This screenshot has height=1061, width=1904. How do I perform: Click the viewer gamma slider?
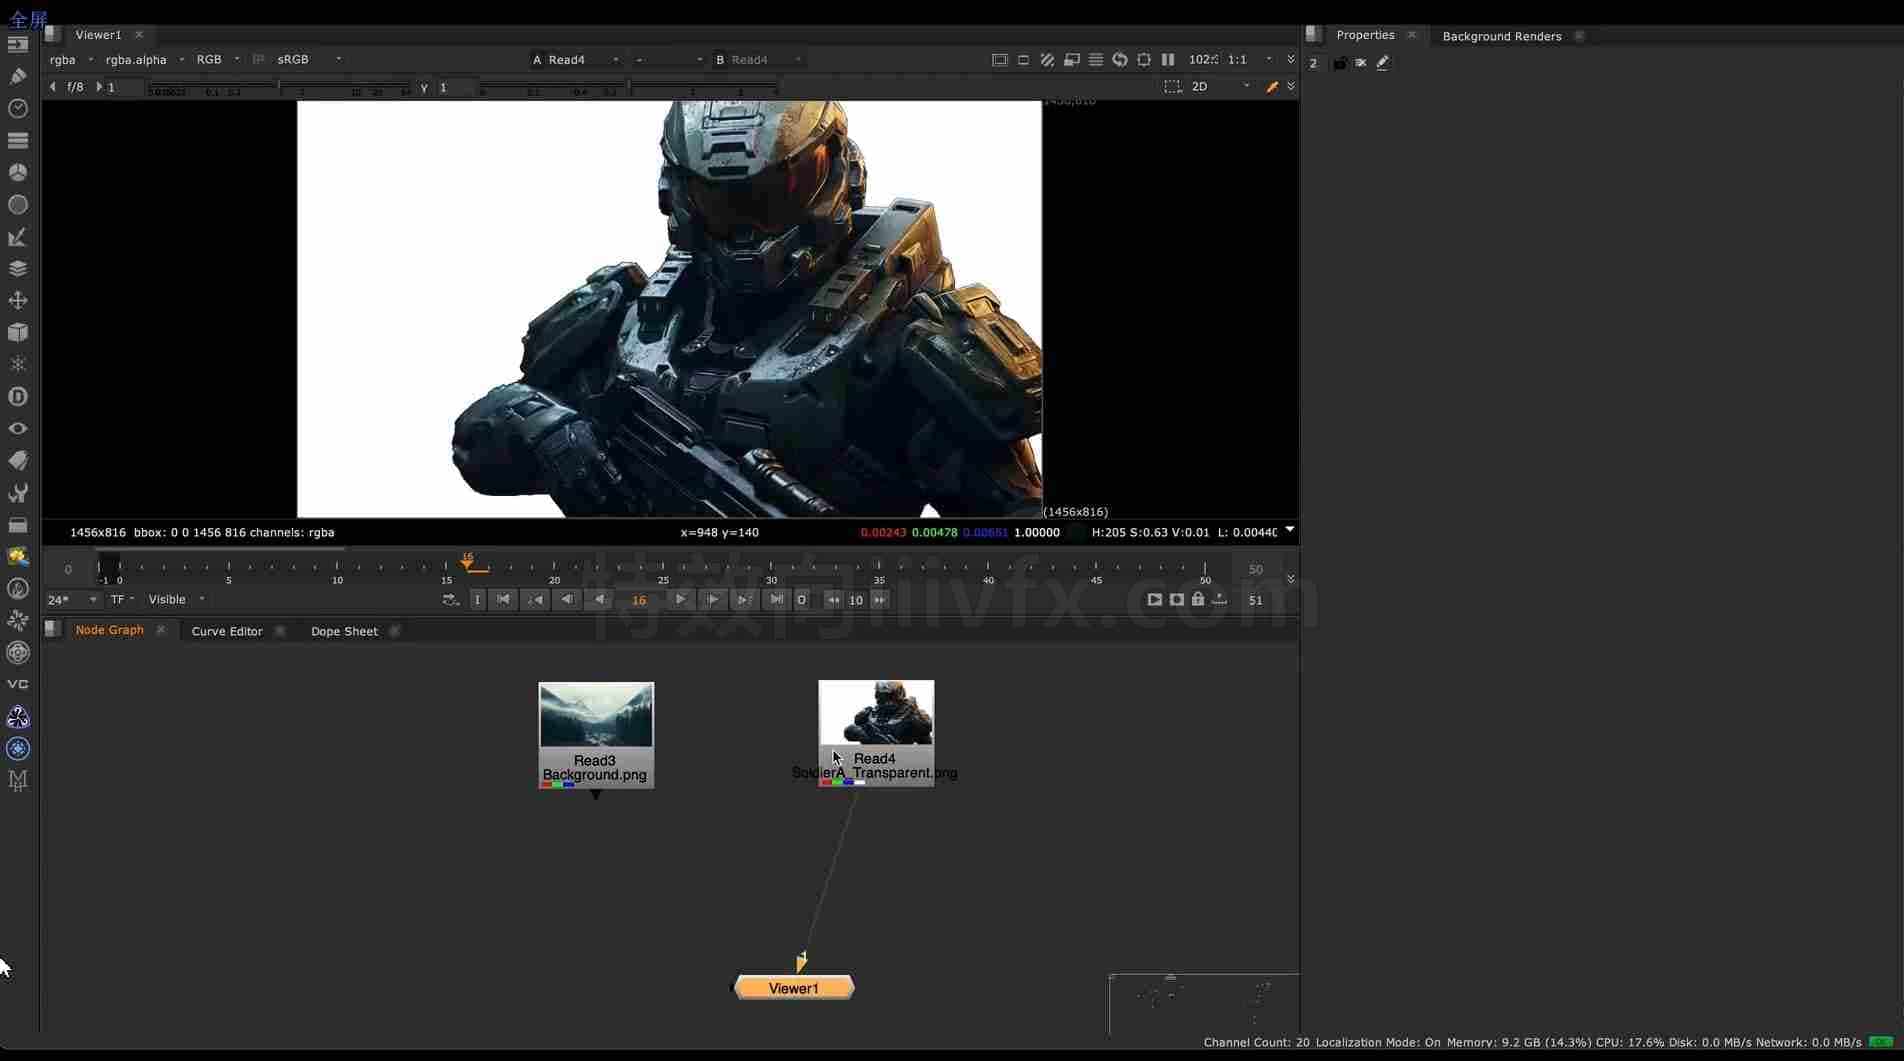click(627, 88)
